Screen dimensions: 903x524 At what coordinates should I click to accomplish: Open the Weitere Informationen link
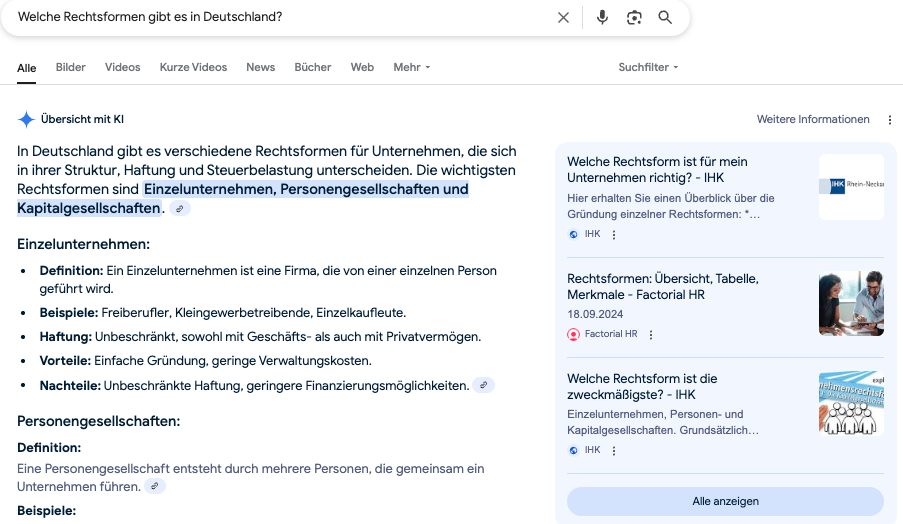[813, 120]
